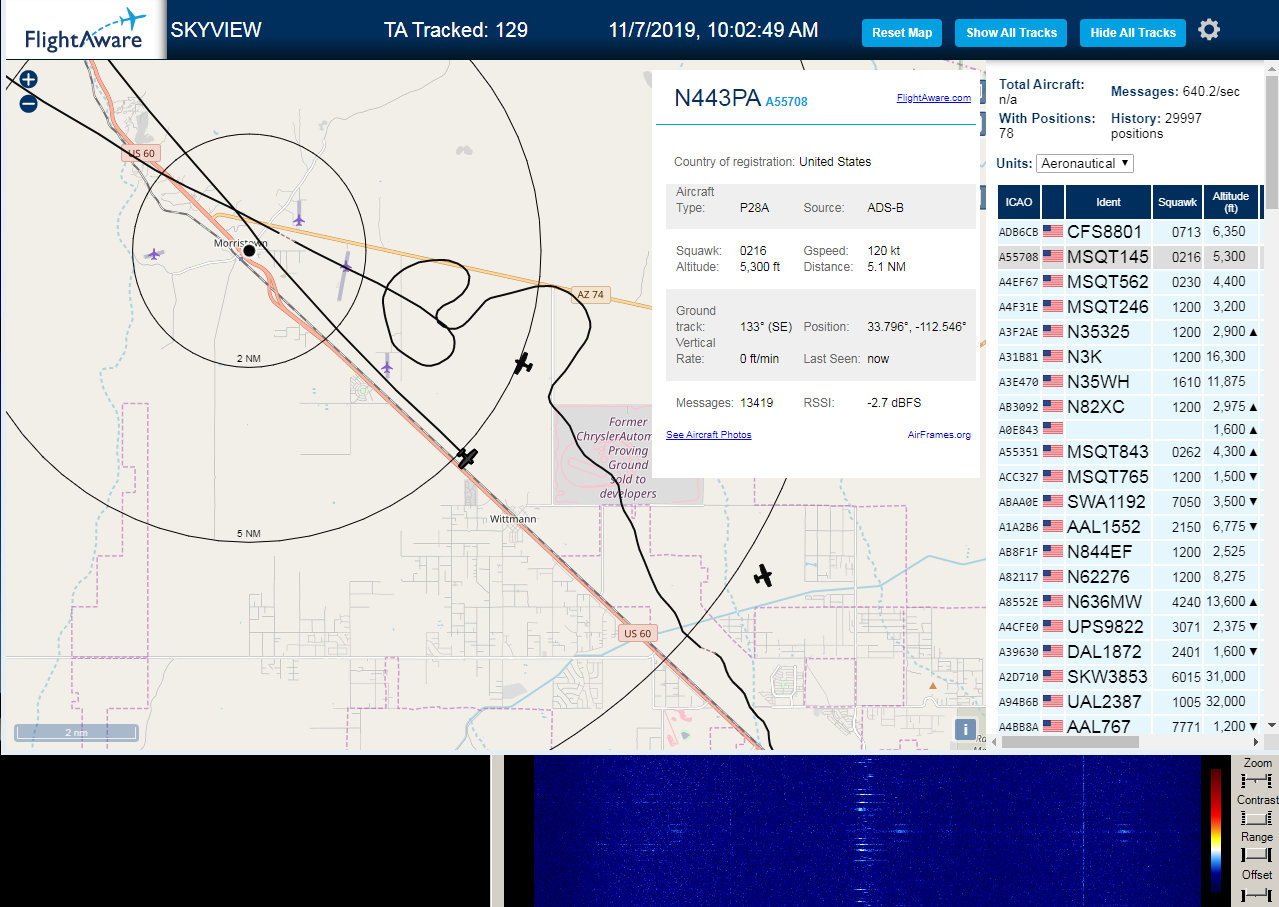Image resolution: width=1279 pixels, height=907 pixels.
Task: Click the waterfall color scale bar
Action: coord(1216,830)
